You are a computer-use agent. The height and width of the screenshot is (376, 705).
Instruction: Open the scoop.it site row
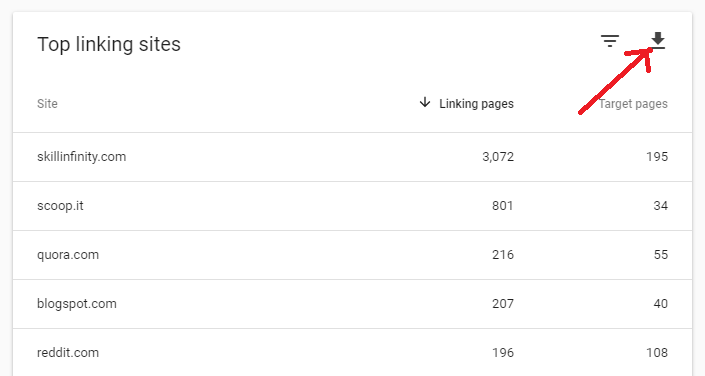352,206
